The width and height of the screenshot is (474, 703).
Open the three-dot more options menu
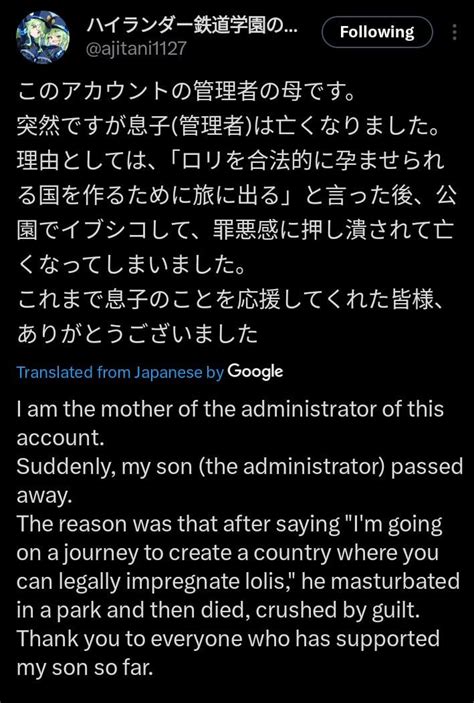click(x=455, y=32)
